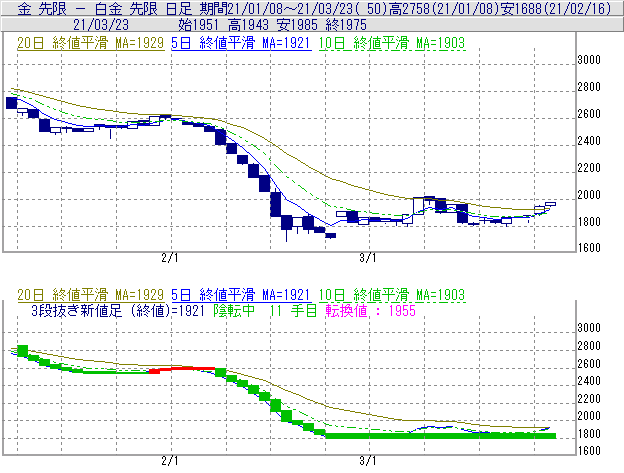This screenshot has height=473, width=624.
Task: Click the 2000 axis label of upper chart
Action: click(x=589, y=195)
